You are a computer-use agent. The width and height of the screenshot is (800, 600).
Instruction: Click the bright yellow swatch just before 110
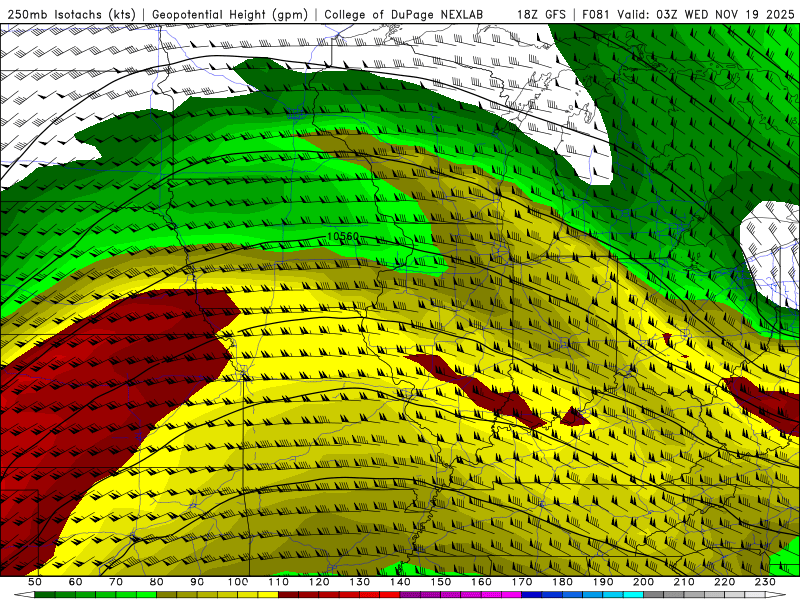point(268,595)
